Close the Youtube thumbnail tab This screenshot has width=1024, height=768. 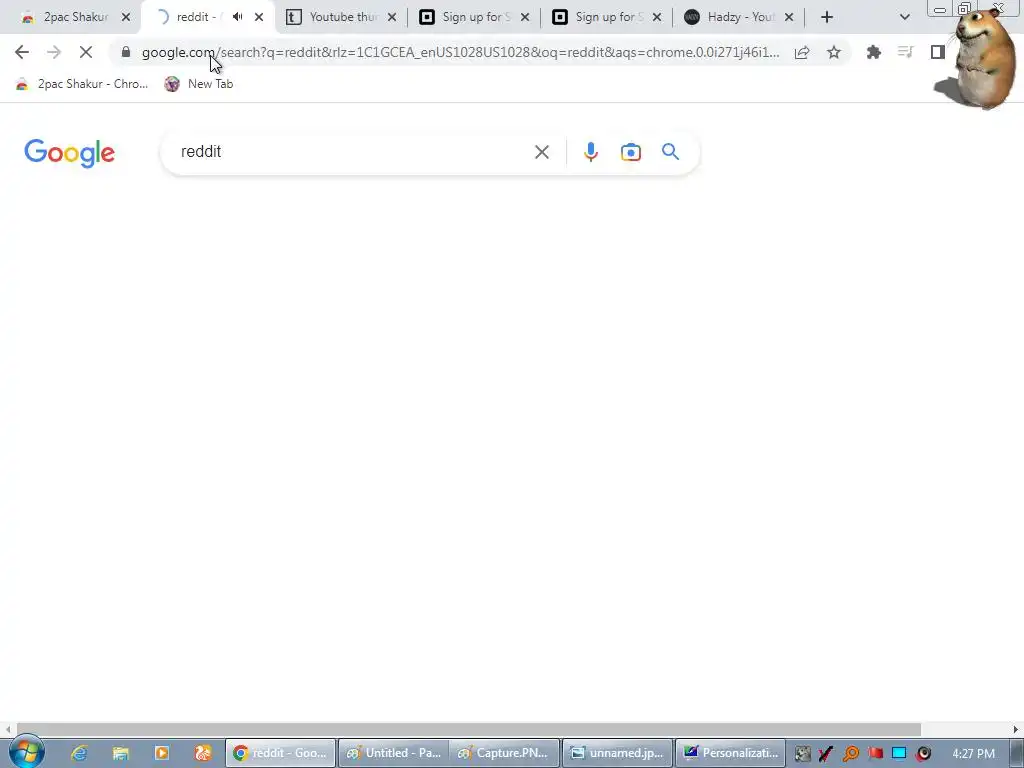[392, 17]
